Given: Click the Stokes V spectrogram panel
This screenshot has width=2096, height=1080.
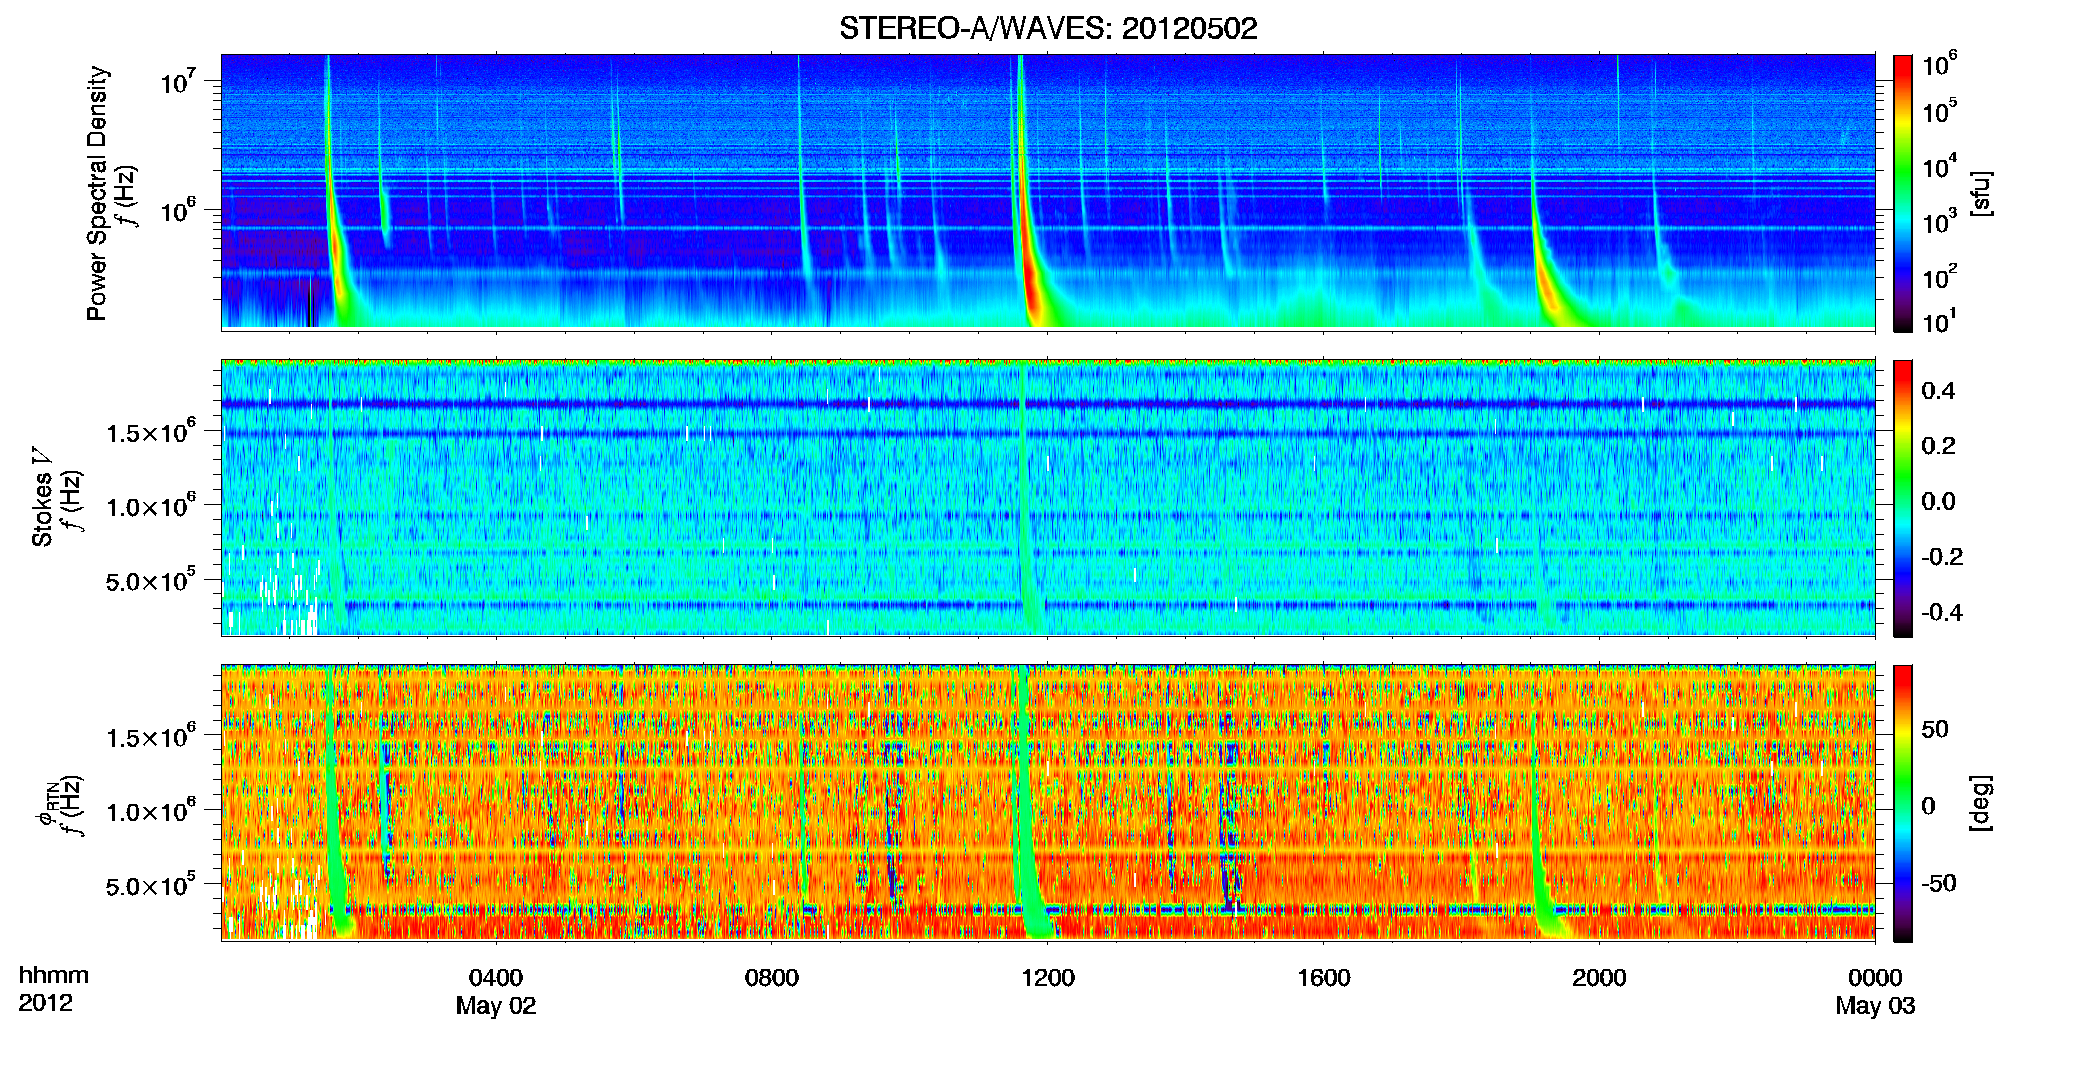Looking at the screenshot, I should 1048,498.
